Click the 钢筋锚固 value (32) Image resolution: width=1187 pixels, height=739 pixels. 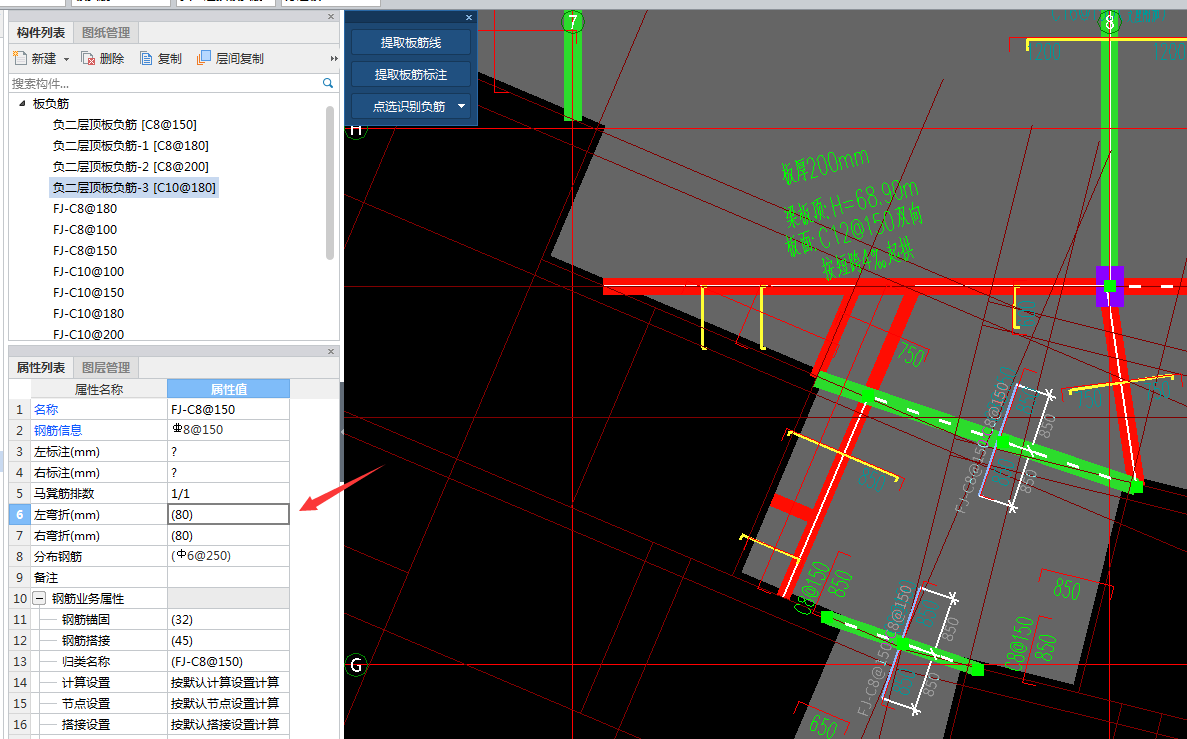click(229, 619)
